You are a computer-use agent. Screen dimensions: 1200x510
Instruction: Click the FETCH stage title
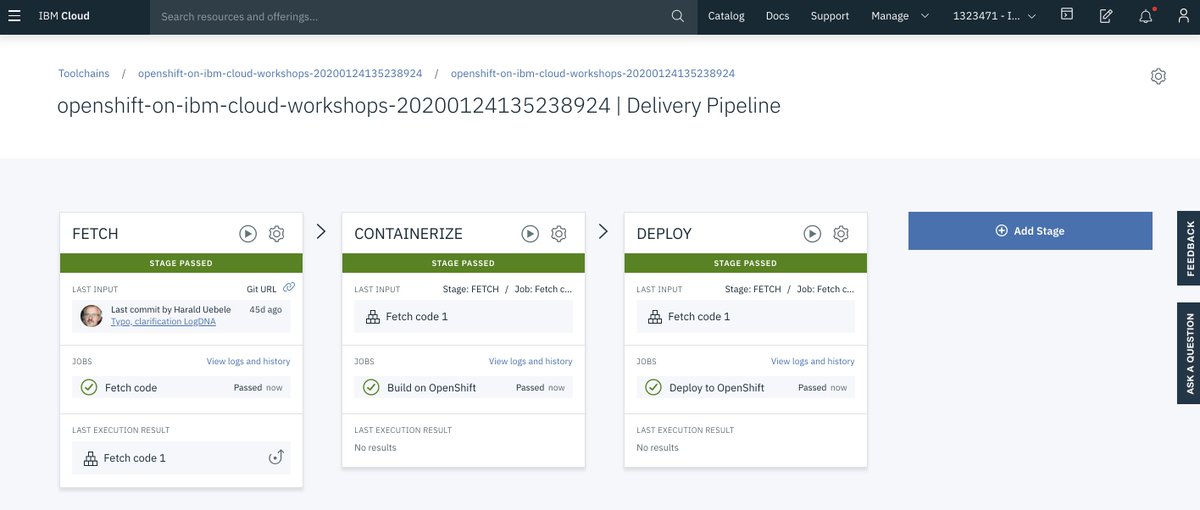click(x=95, y=233)
